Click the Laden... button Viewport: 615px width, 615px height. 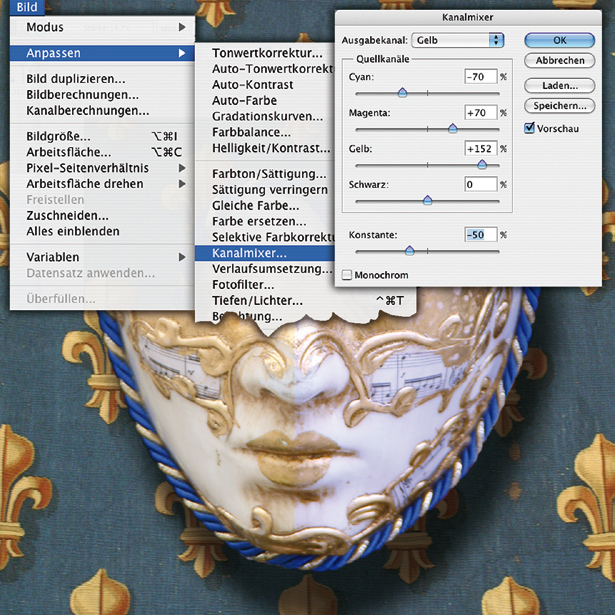[559, 86]
